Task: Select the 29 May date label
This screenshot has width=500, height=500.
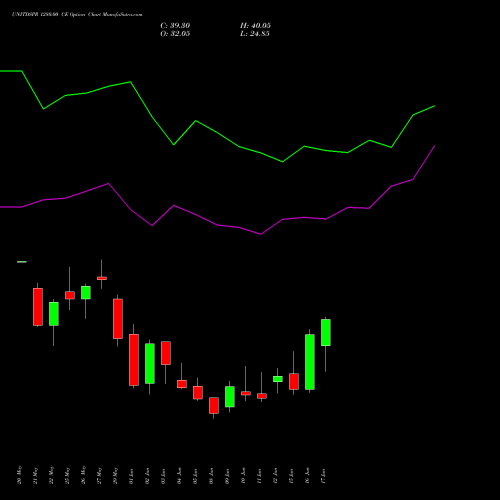Action: coord(115,475)
